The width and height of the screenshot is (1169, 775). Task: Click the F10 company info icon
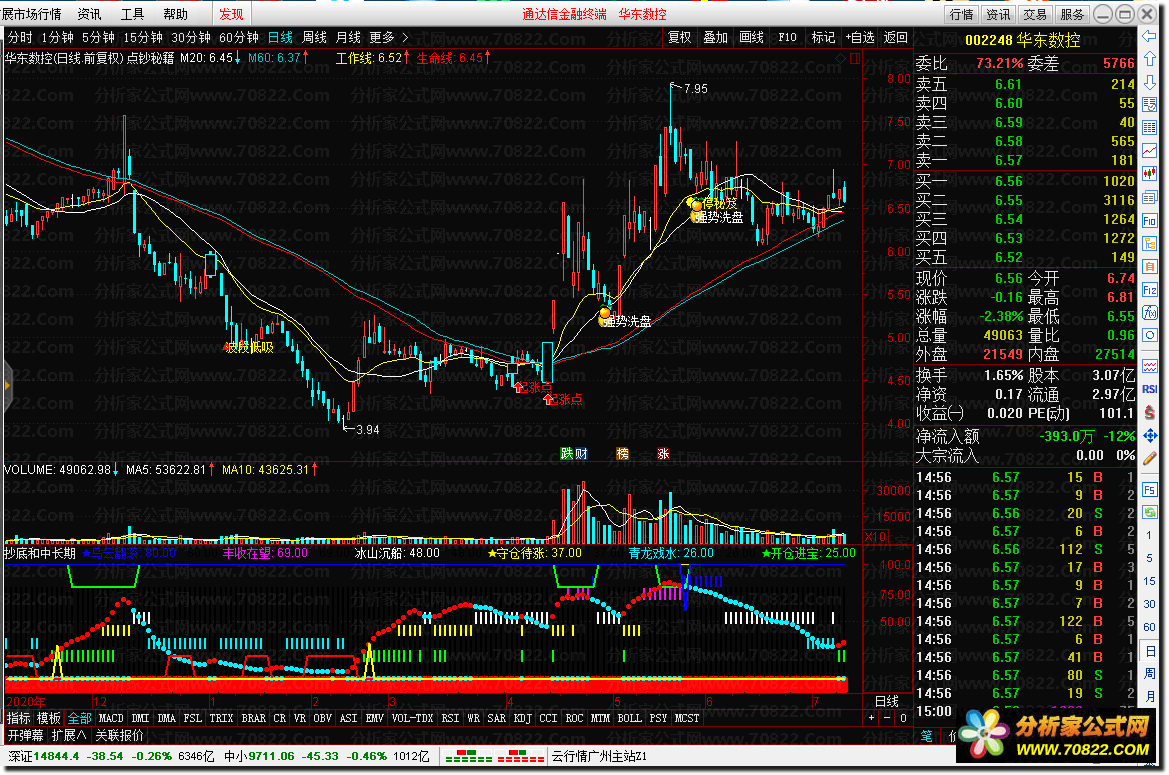tap(1149, 221)
